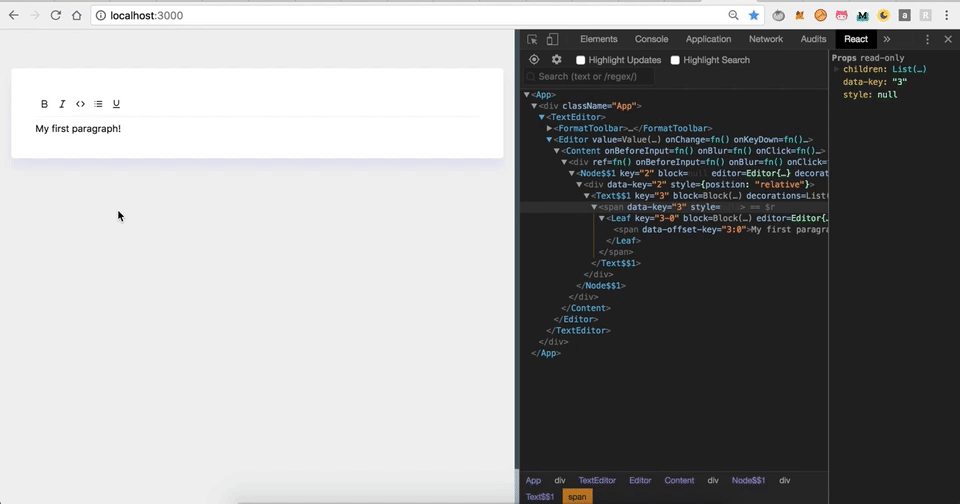Select Node$$1 in bottom breadcrumb
Screen dimensions: 960x504
pyautogui.click(x=748, y=481)
